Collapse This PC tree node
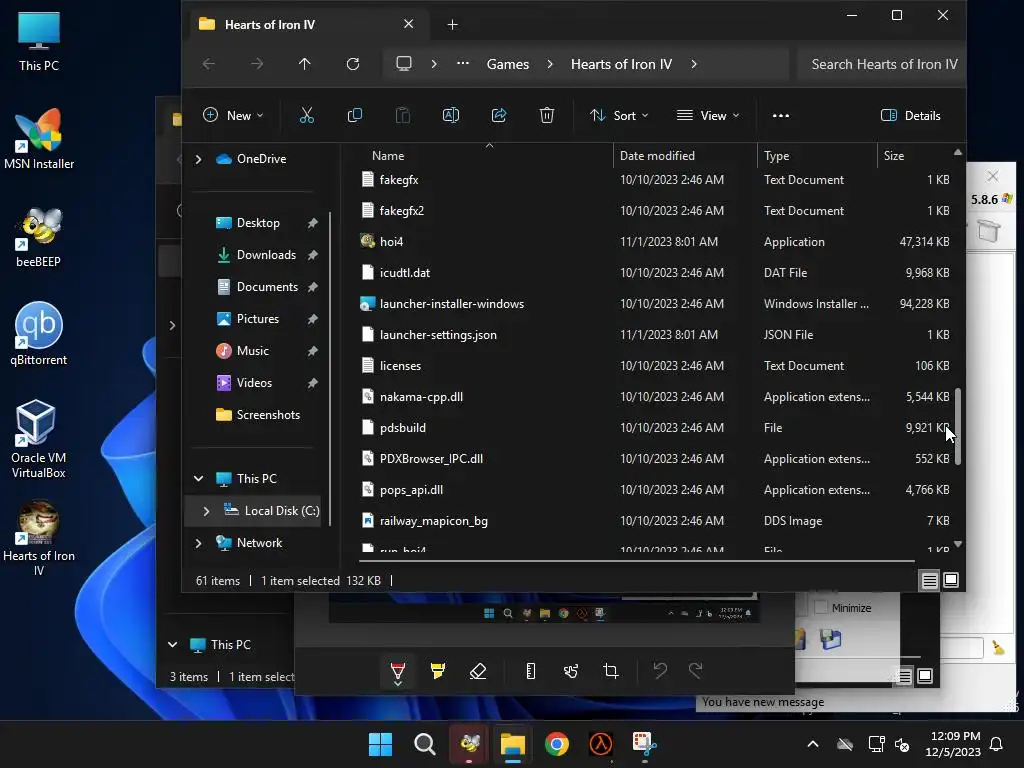The width and height of the screenshot is (1024, 768). [x=199, y=479]
